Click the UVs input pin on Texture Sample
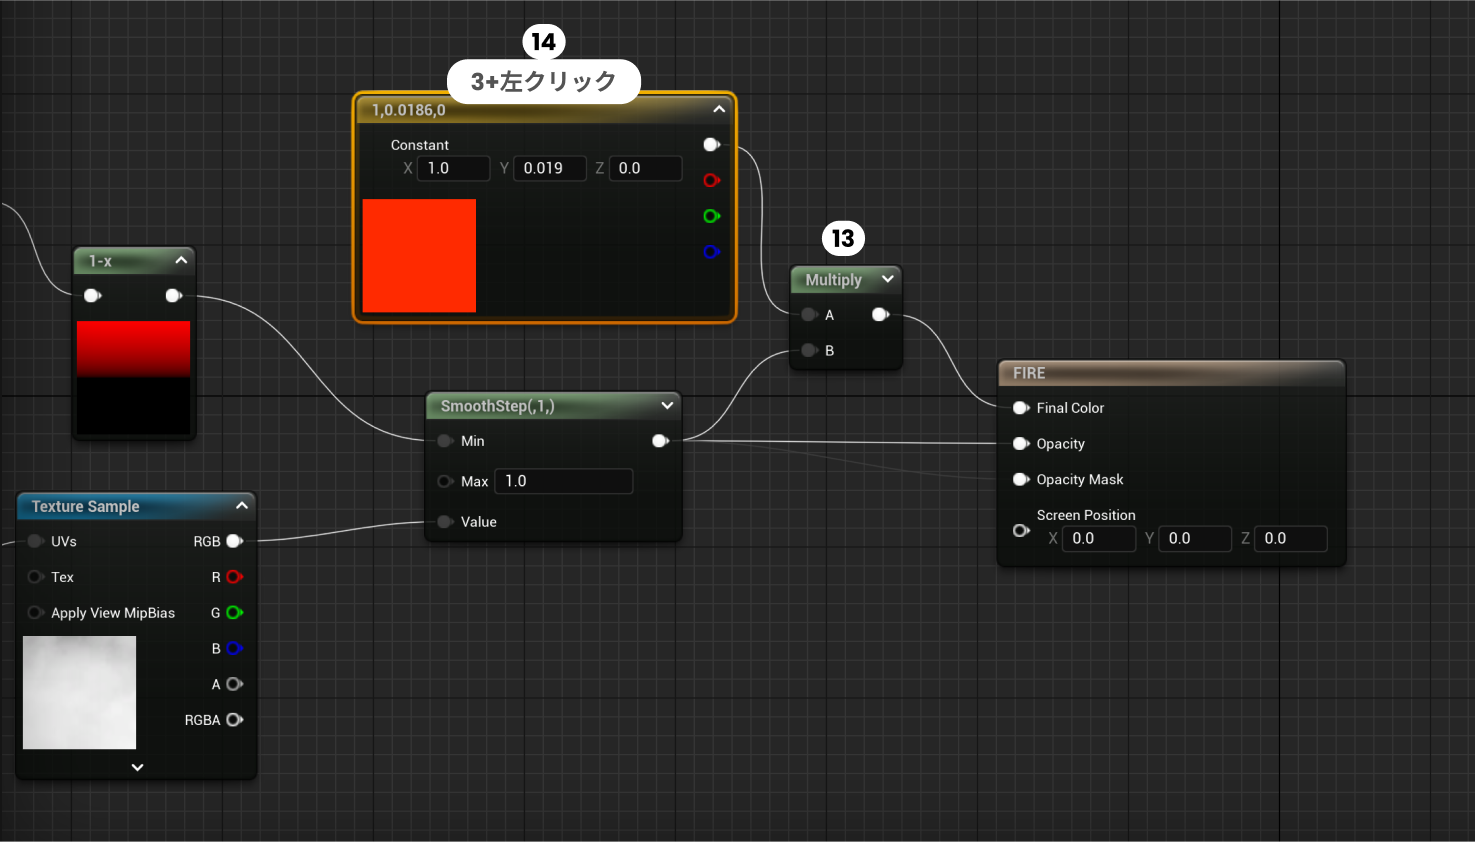This screenshot has height=842, width=1475. click(36, 541)
